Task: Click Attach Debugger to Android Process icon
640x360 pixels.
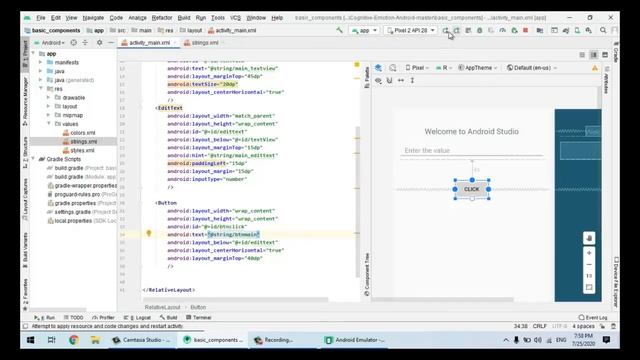Action: (514, 31)
